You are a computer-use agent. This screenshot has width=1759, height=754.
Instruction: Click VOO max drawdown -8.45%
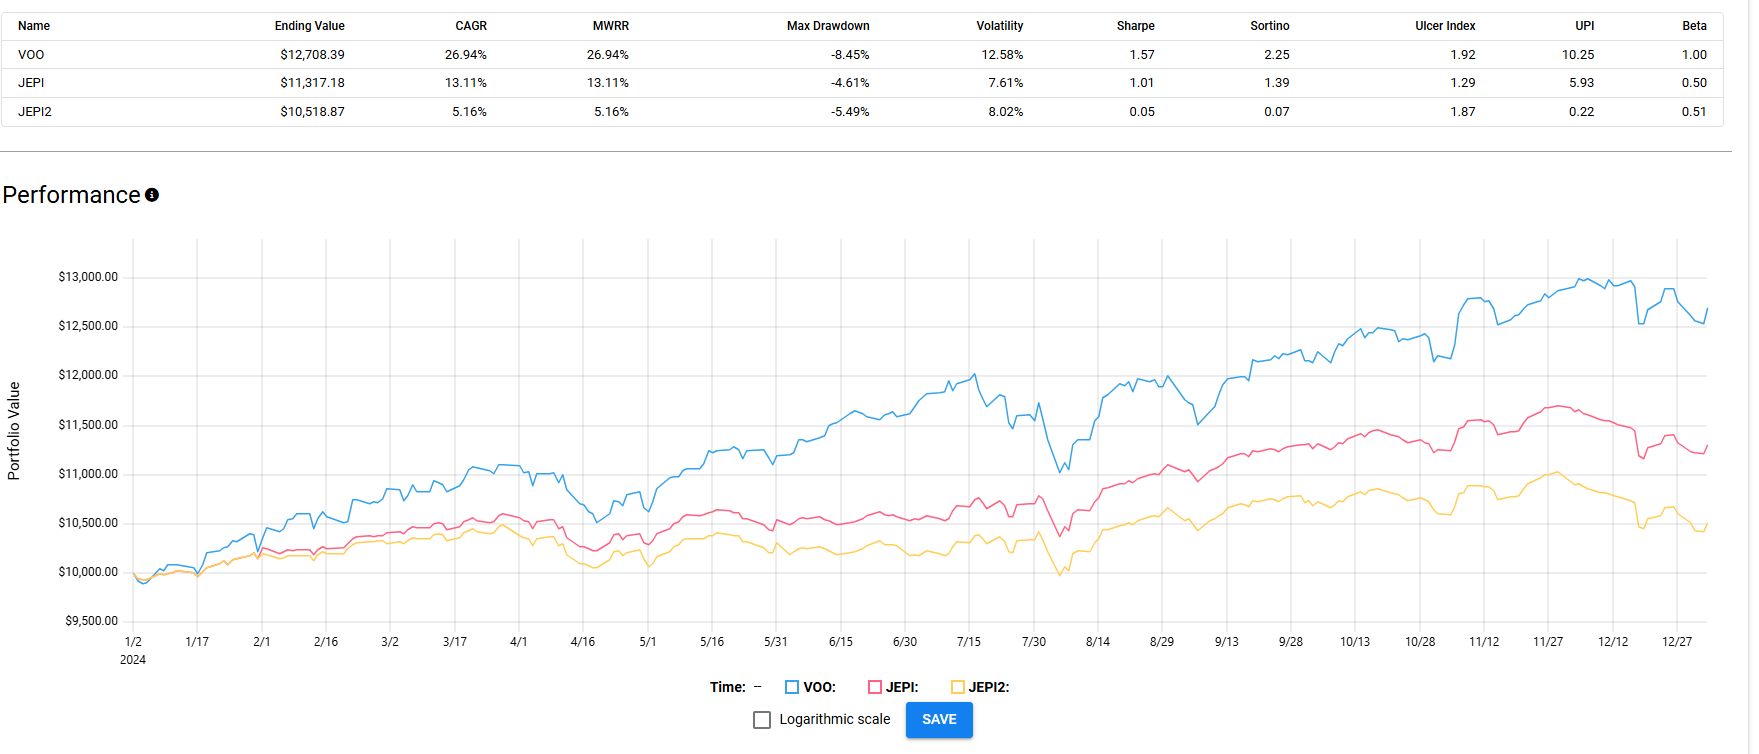850,55
